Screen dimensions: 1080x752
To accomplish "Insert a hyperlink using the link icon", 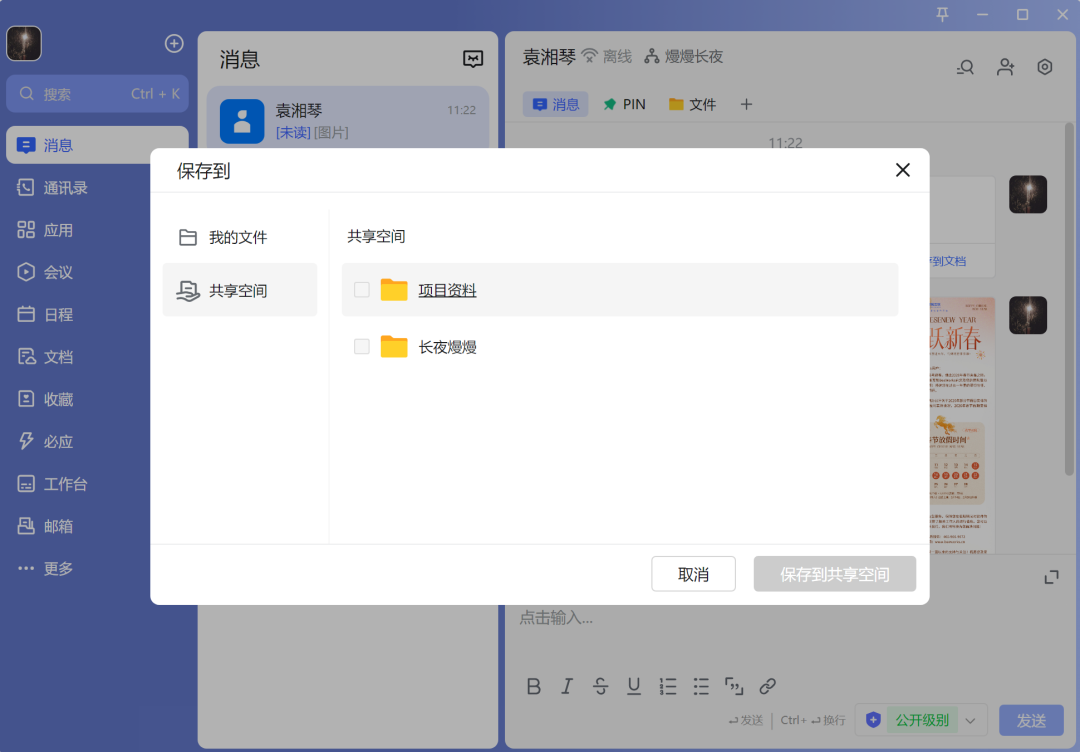I will point(767,686).
